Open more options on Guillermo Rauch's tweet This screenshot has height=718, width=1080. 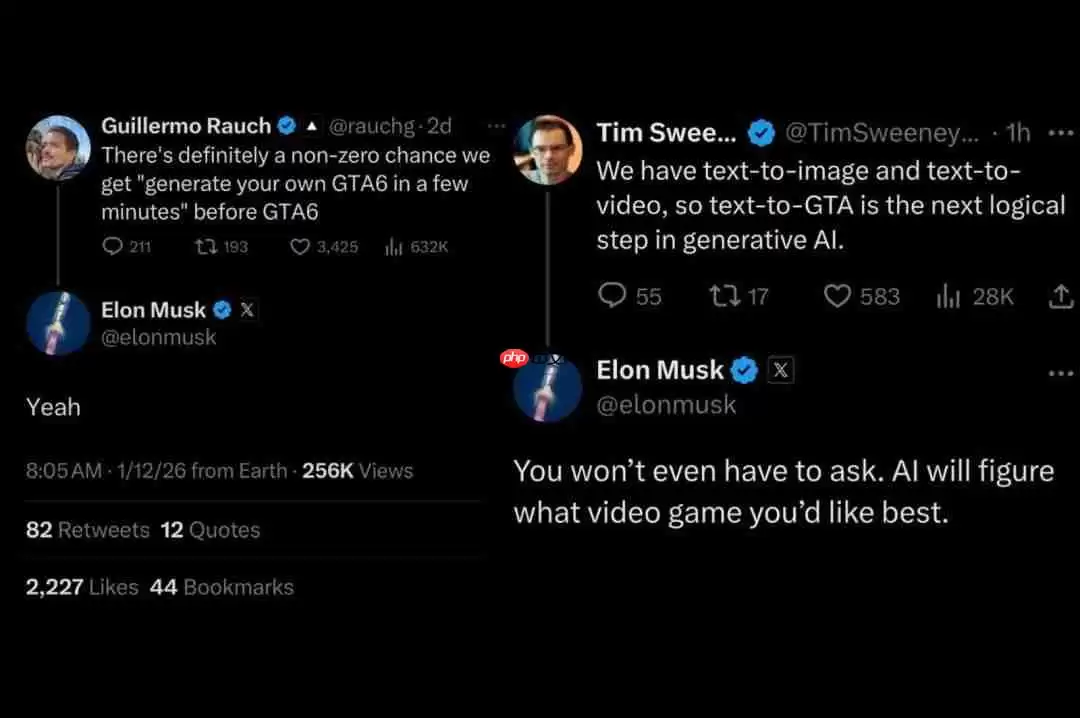[x=496, y=127]
